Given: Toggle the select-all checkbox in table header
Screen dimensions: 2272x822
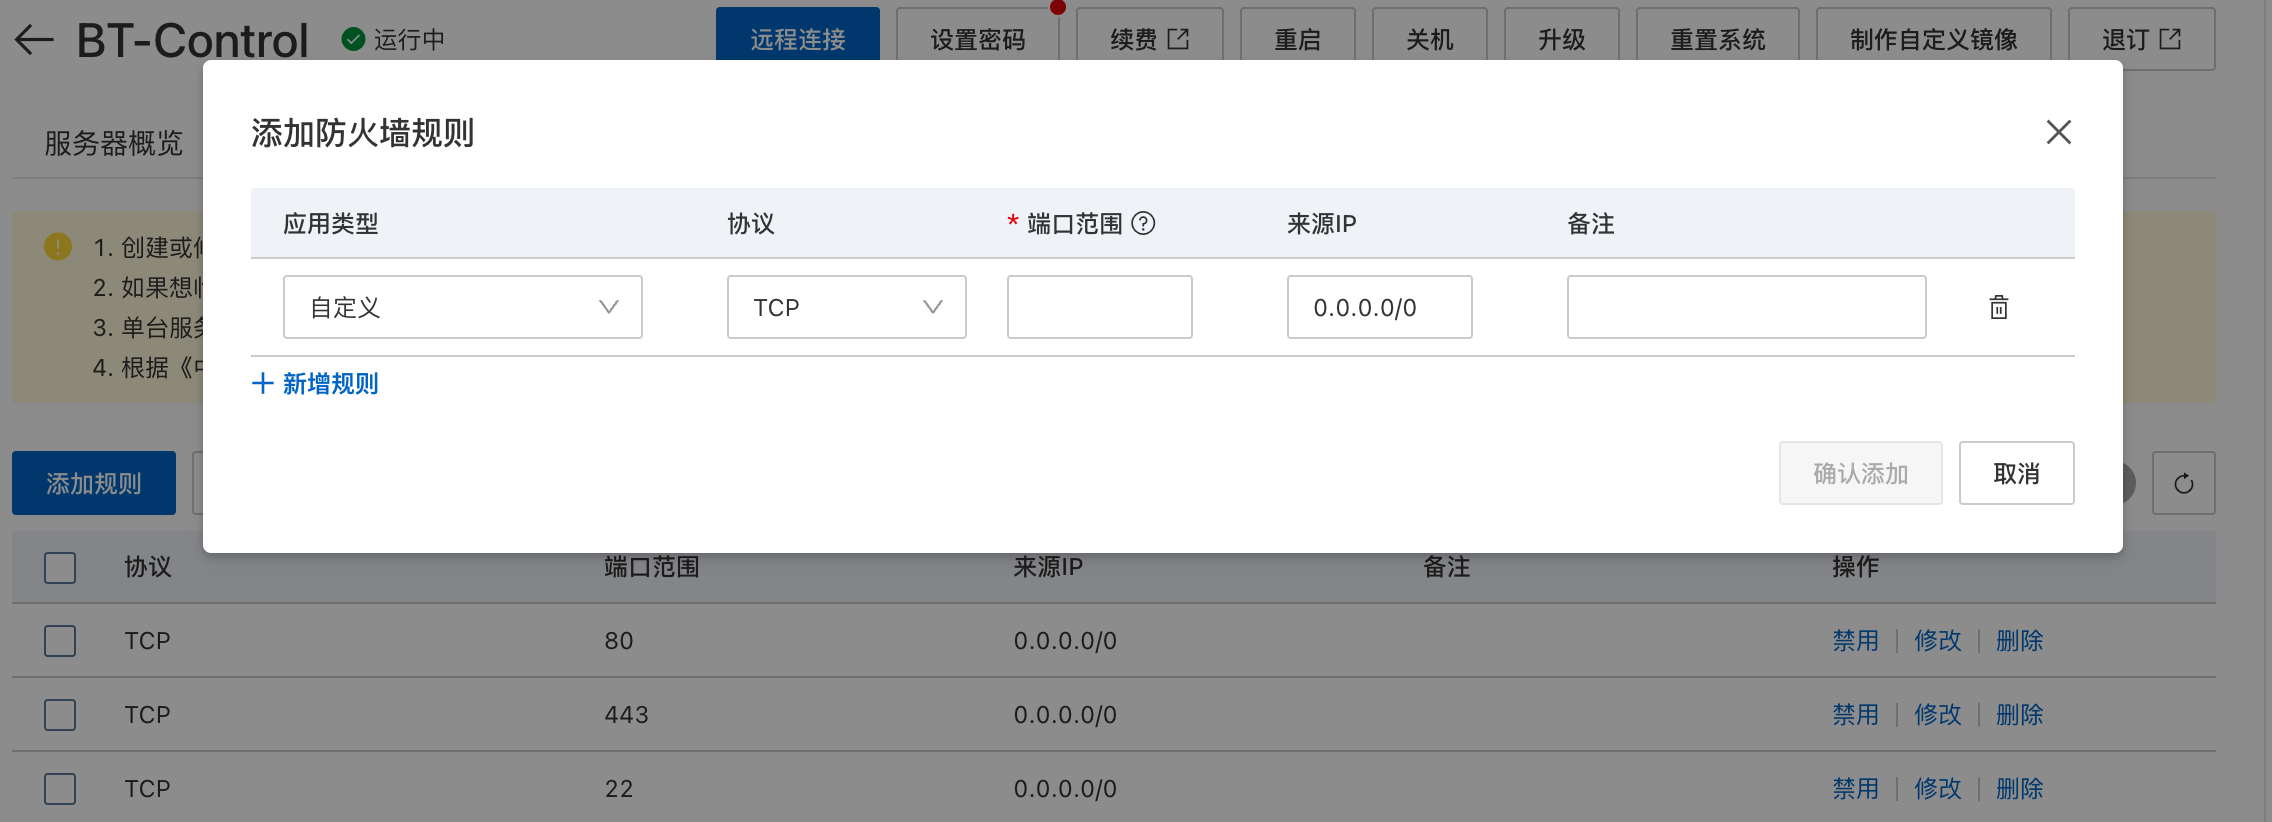Looking at the screenshot, I should coord(60,567).
